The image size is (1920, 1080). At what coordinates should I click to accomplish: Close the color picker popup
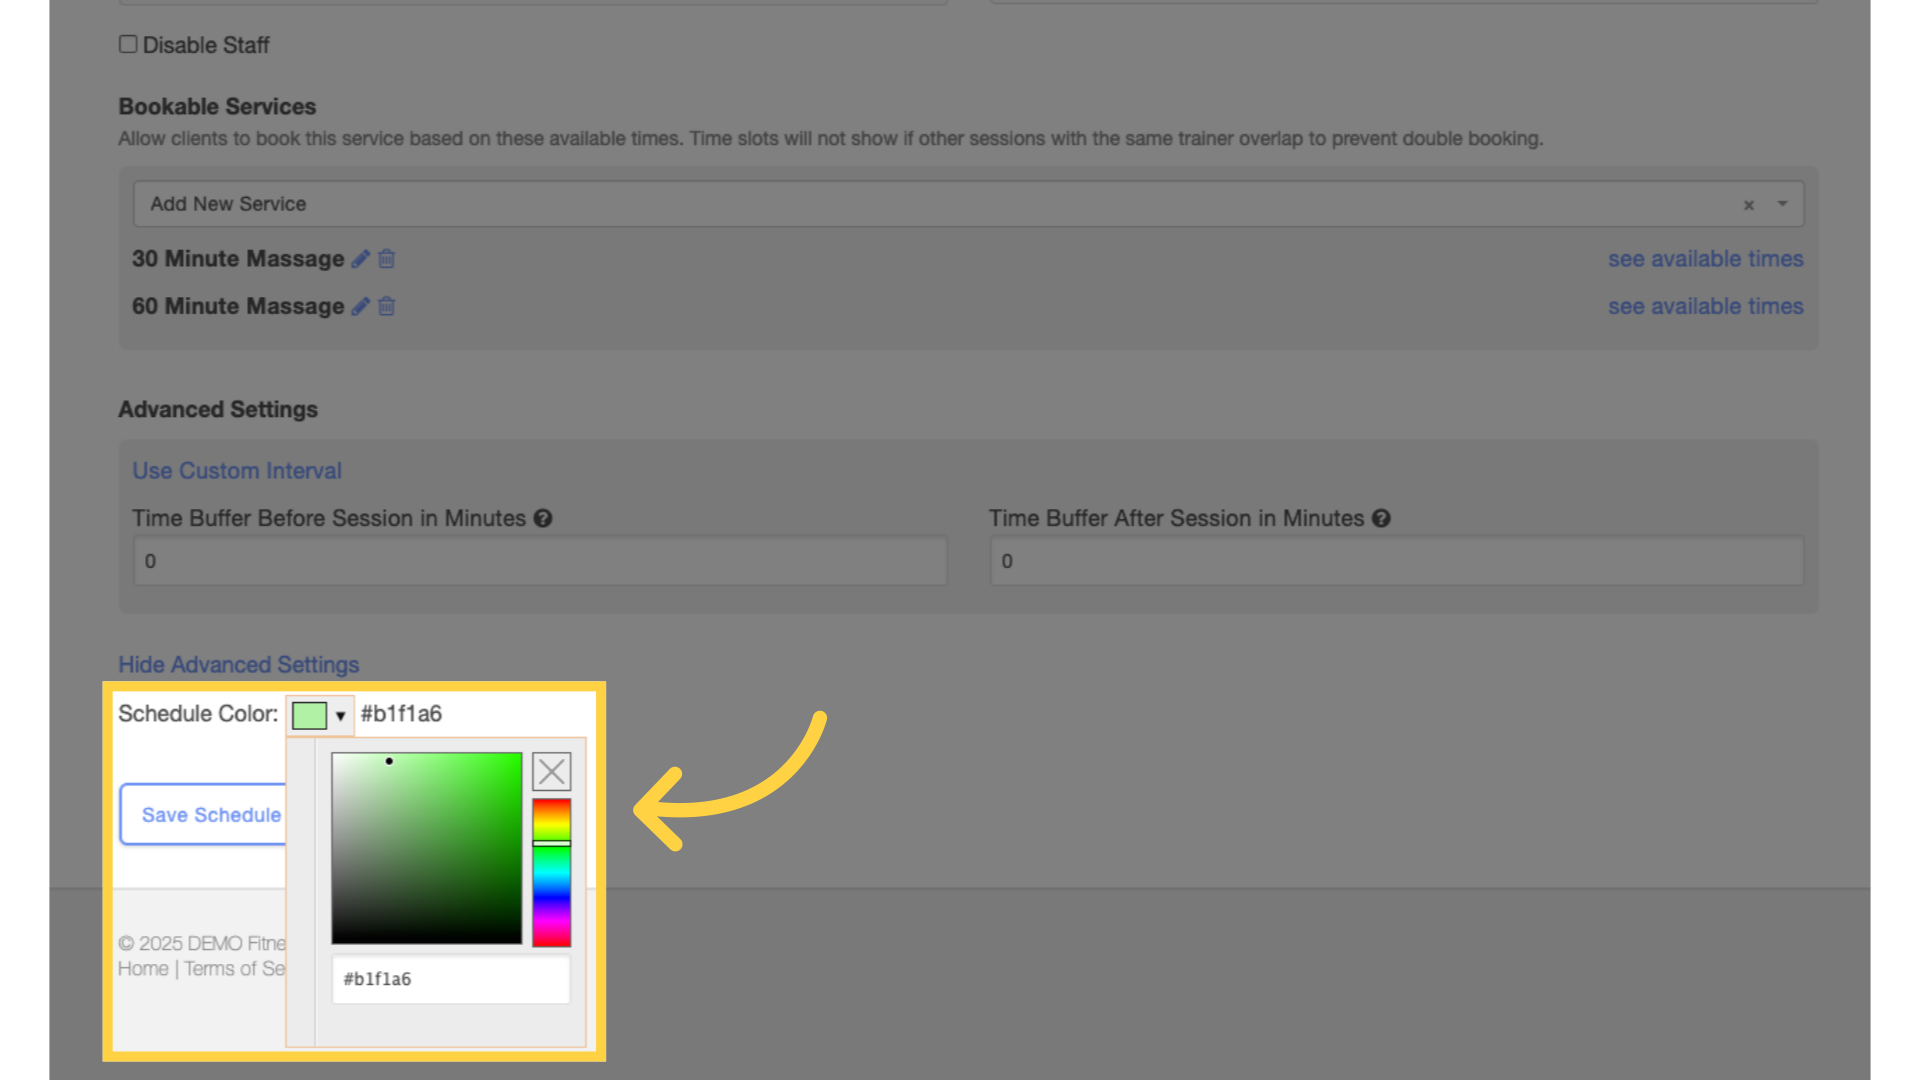pos(551,772)
